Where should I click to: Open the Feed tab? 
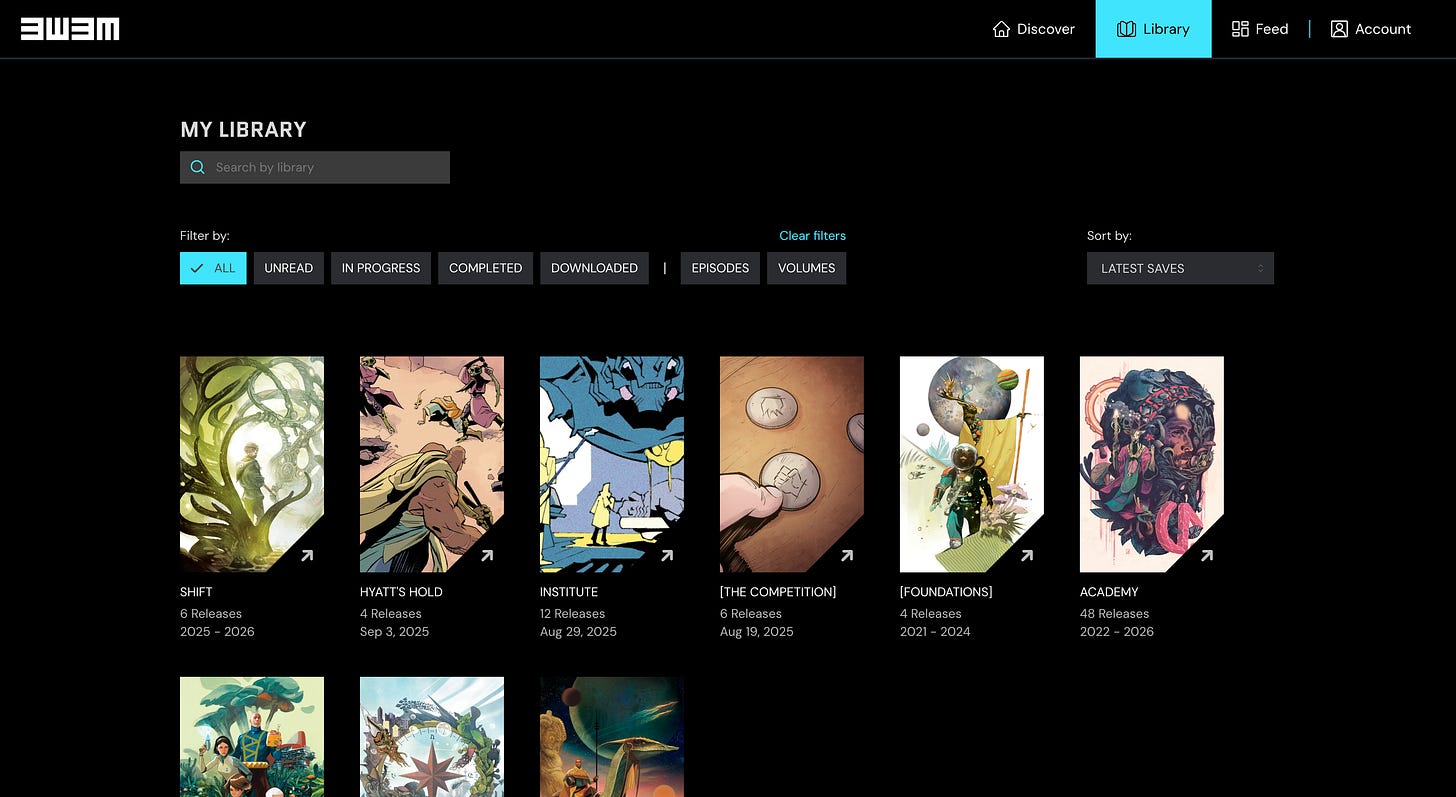(1260, 29)
